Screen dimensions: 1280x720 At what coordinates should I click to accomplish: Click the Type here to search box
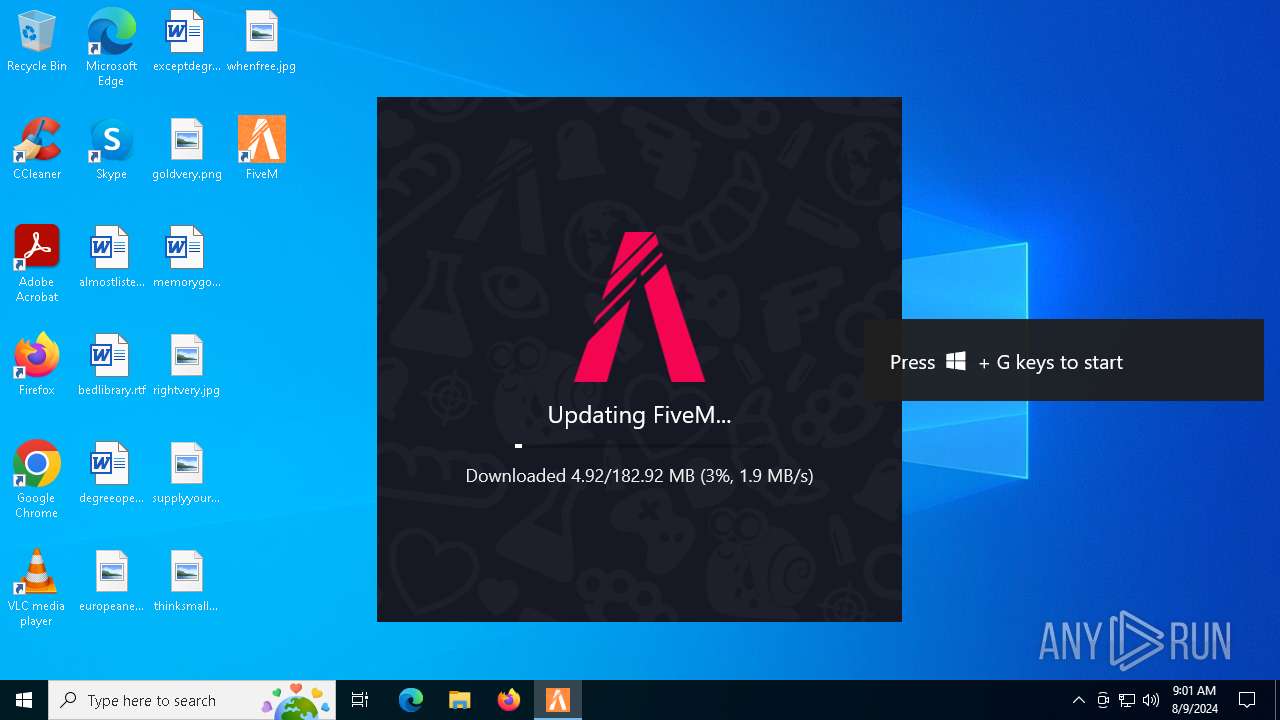point(193,700)
